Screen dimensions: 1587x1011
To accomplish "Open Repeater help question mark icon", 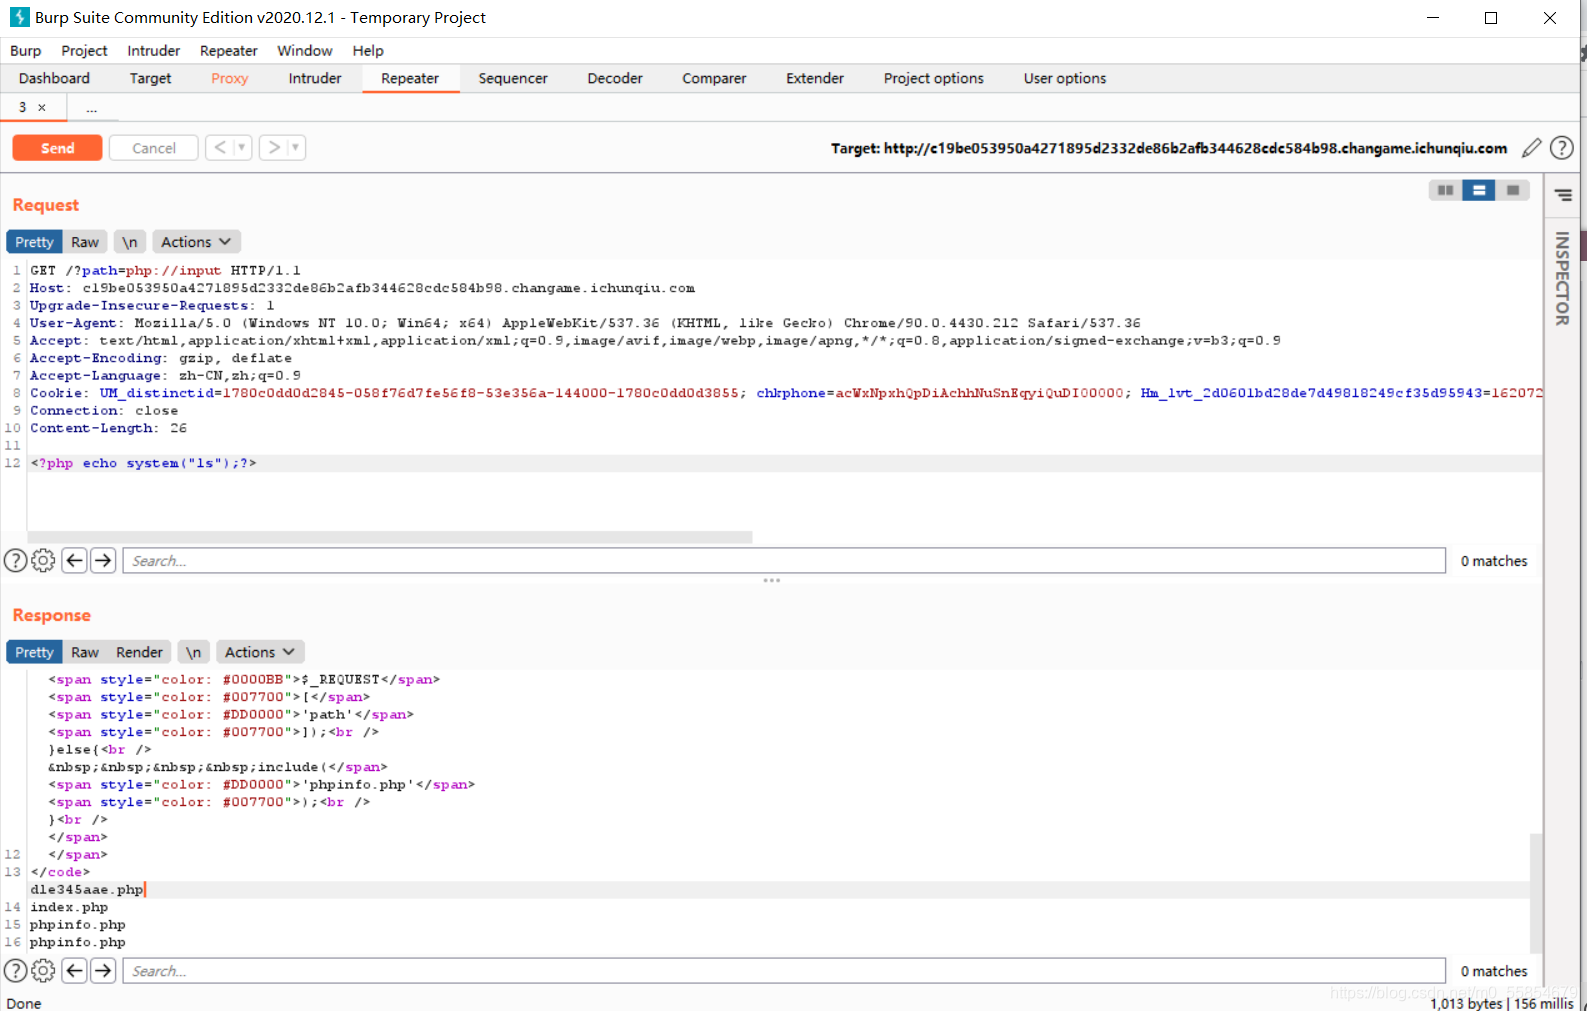I will [x=1561, y=148].
